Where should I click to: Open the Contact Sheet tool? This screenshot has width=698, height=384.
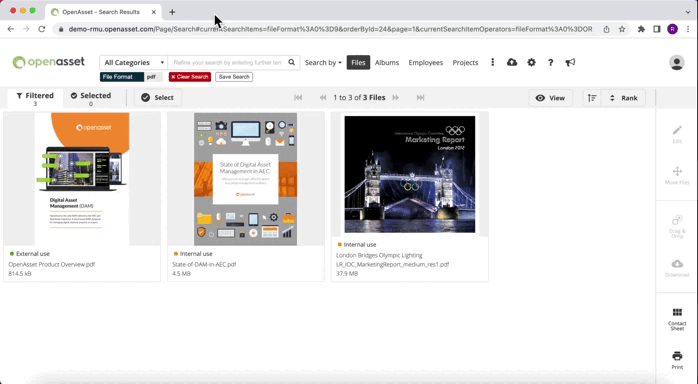(677, 319)
